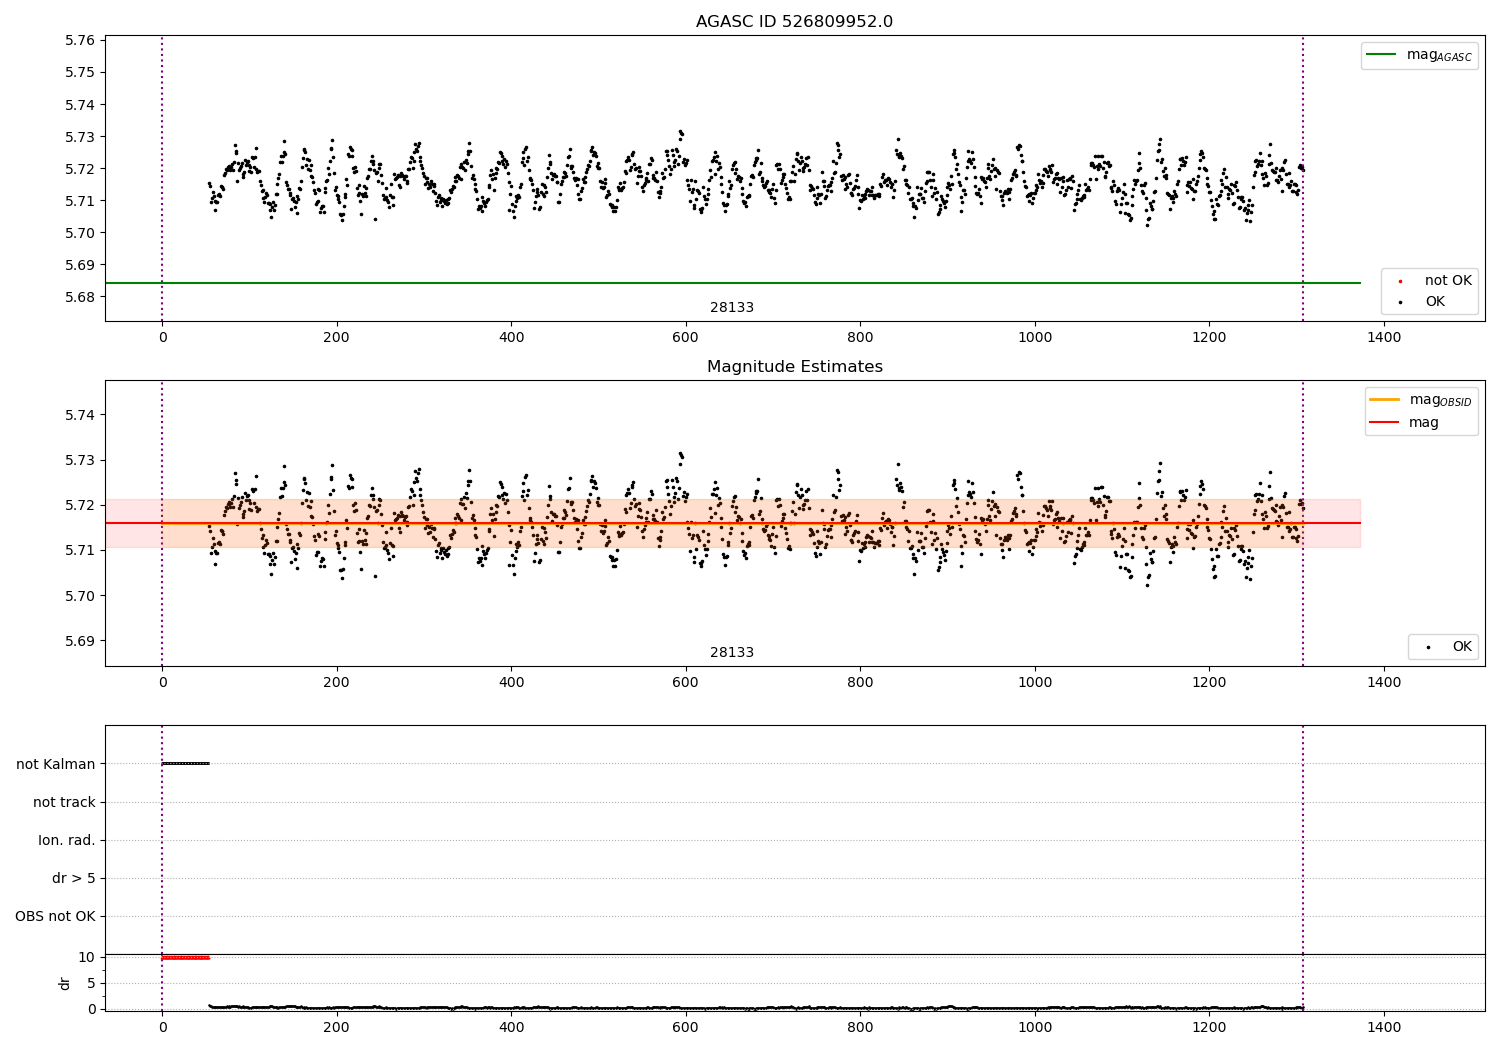Click the "600" x-tick under the top plot

[685, 338]
